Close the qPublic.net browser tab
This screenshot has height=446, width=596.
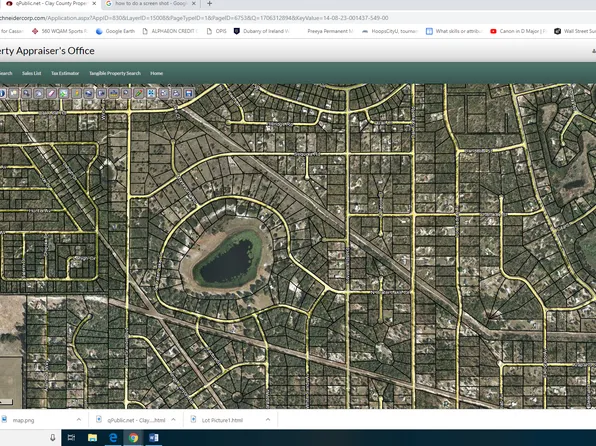[94, 3]
